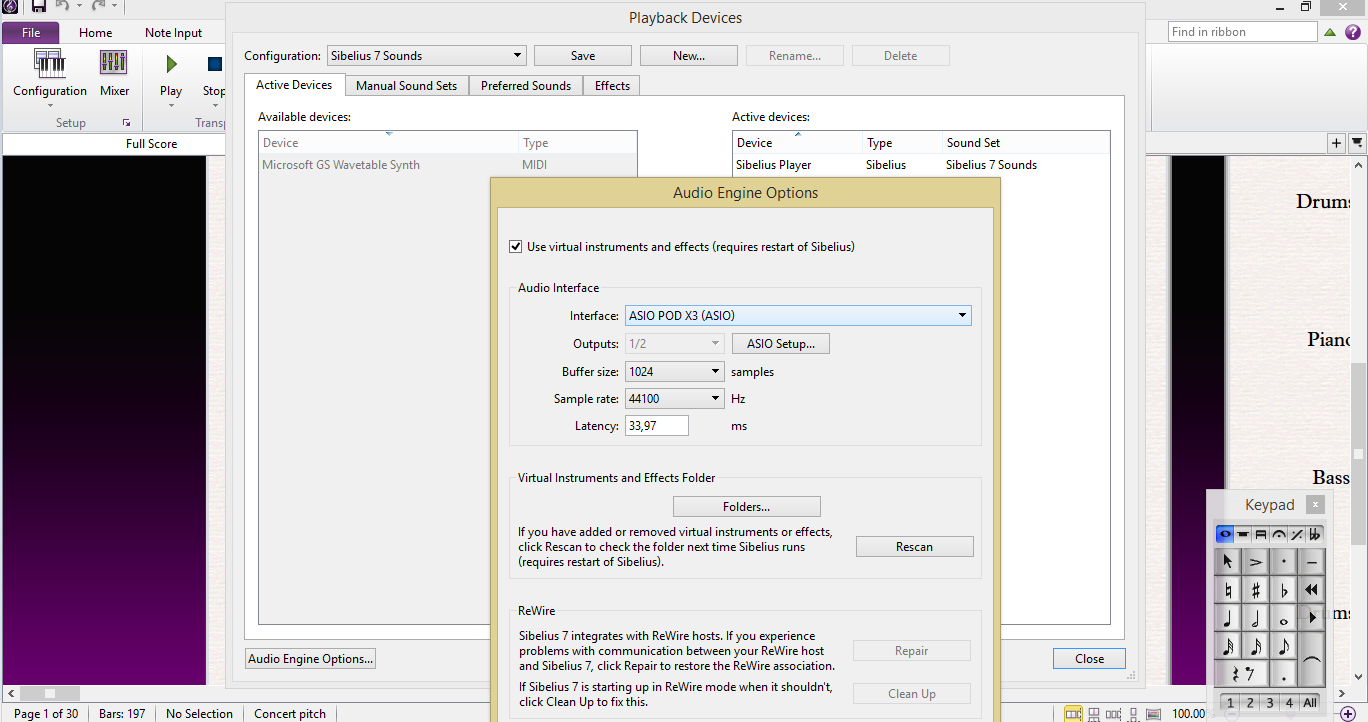1368x722 pixels.
Task: Click the Folders button
Action: click(x=746, y=507)
